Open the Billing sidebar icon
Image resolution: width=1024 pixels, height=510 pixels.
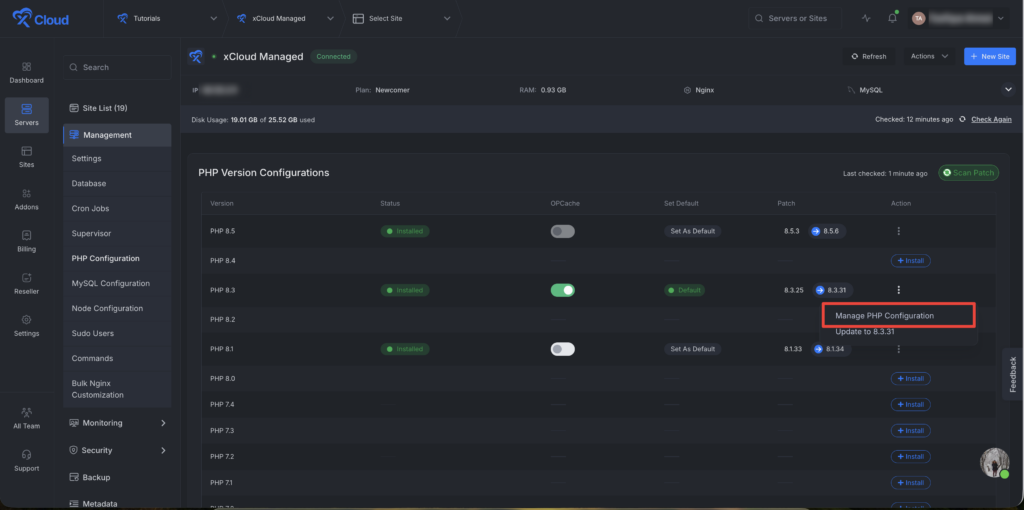(26, 241)
